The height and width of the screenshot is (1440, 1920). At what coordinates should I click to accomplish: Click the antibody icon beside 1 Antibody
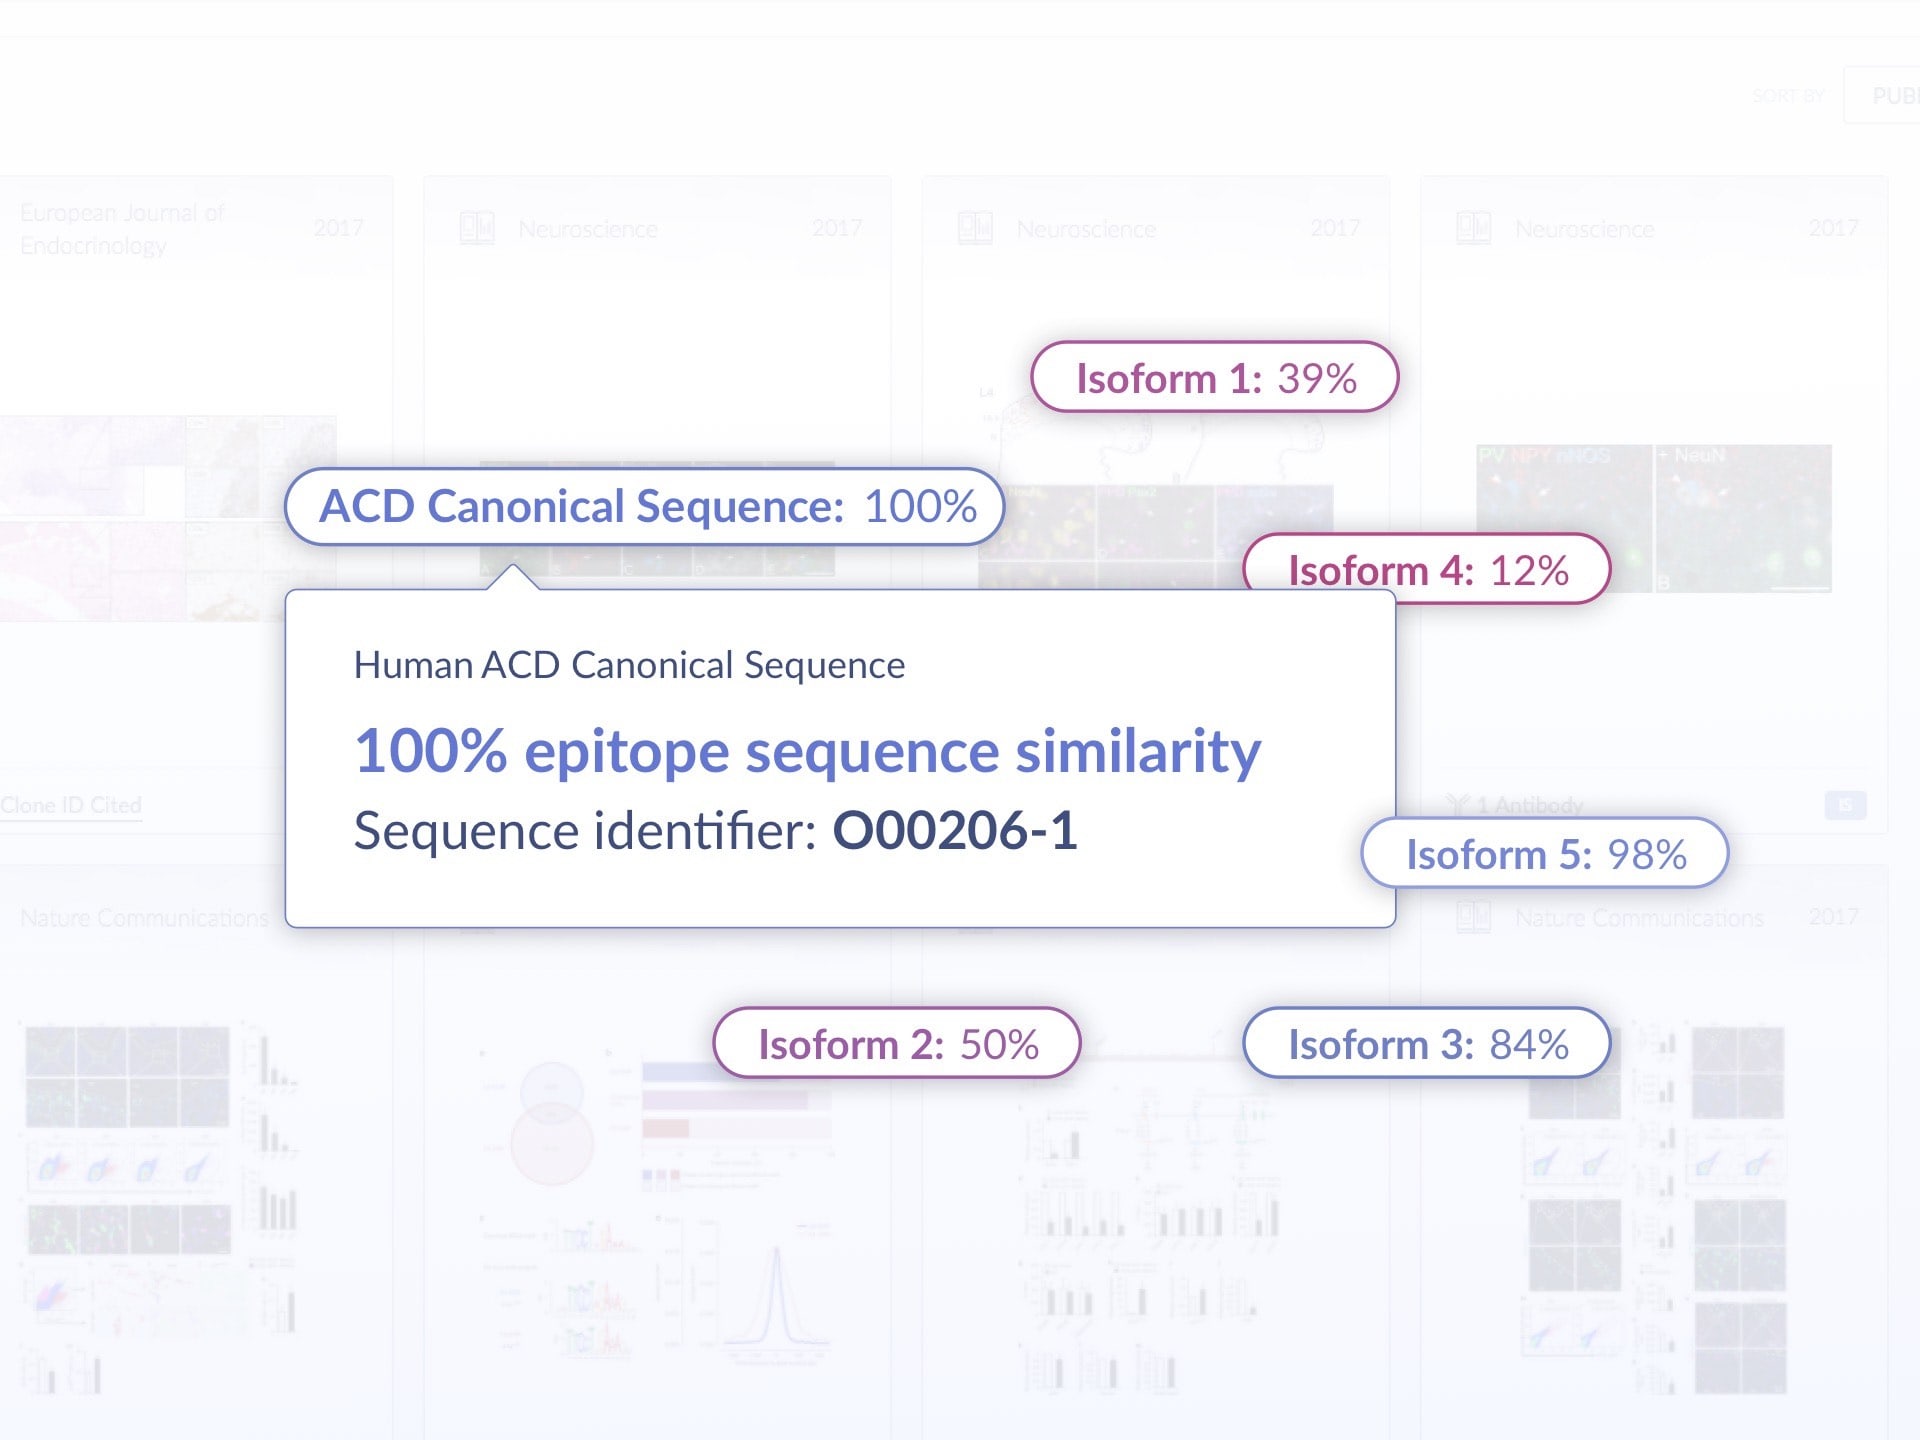[x=1457, y=805]
